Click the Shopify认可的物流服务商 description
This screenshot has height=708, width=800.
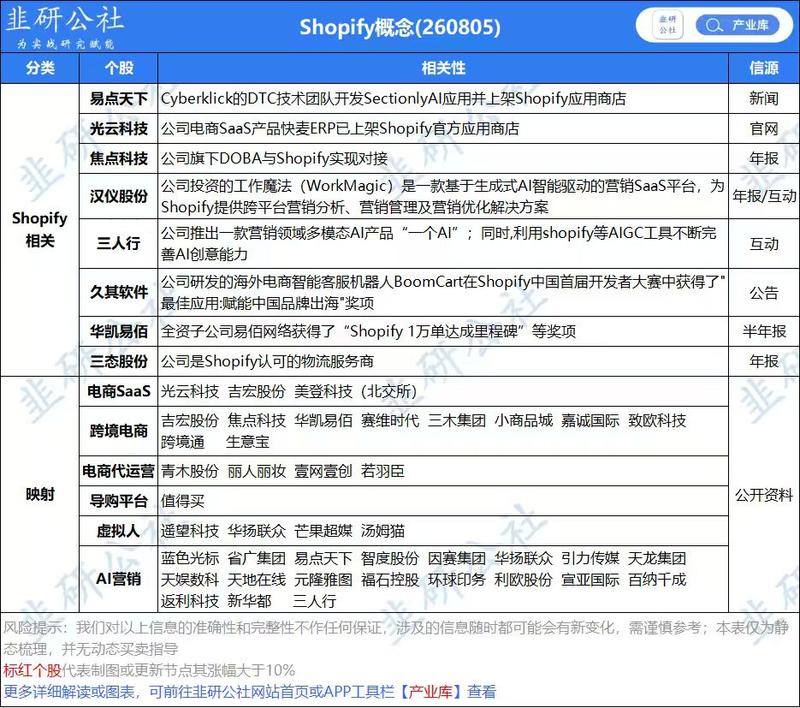coord(267,362)
